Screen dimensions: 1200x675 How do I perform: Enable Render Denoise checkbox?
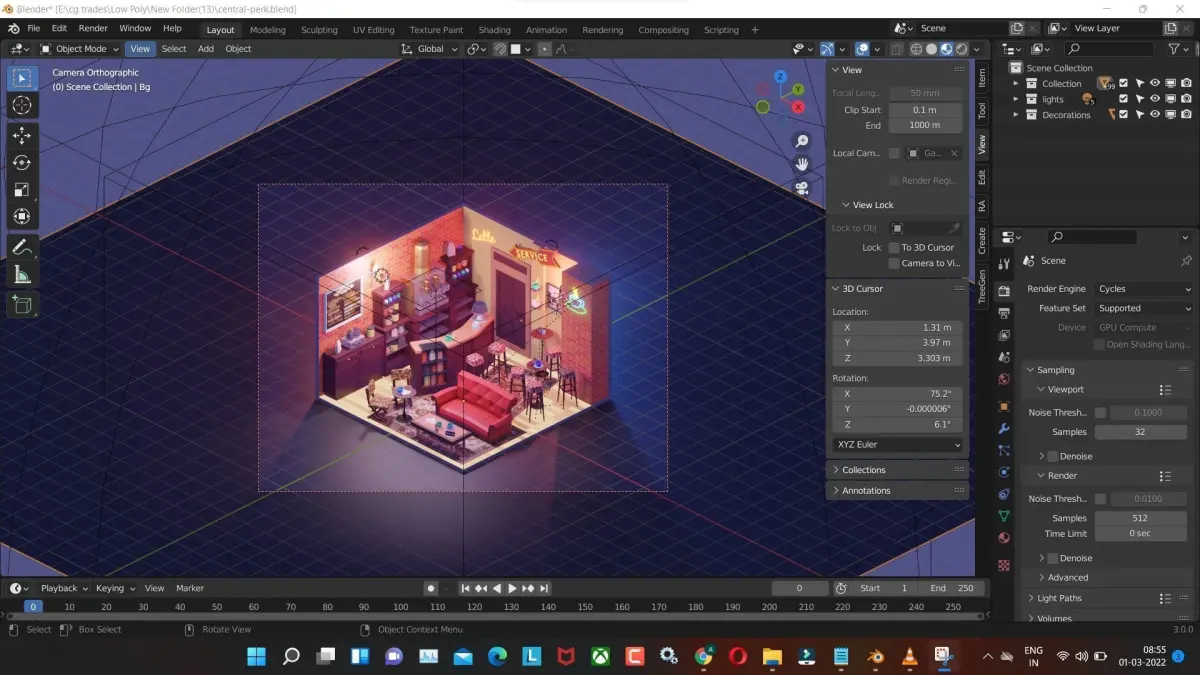(1052, 558)
